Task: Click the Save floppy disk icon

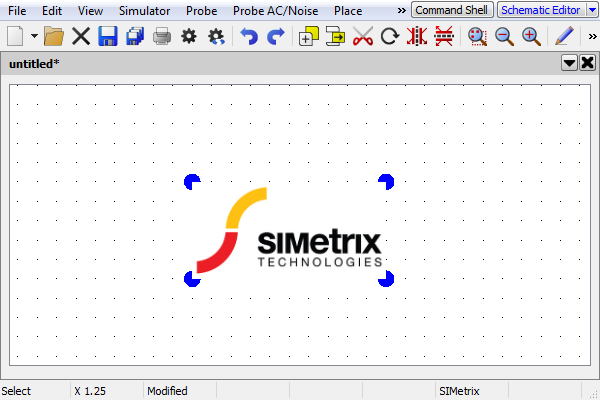Action: 108,37
